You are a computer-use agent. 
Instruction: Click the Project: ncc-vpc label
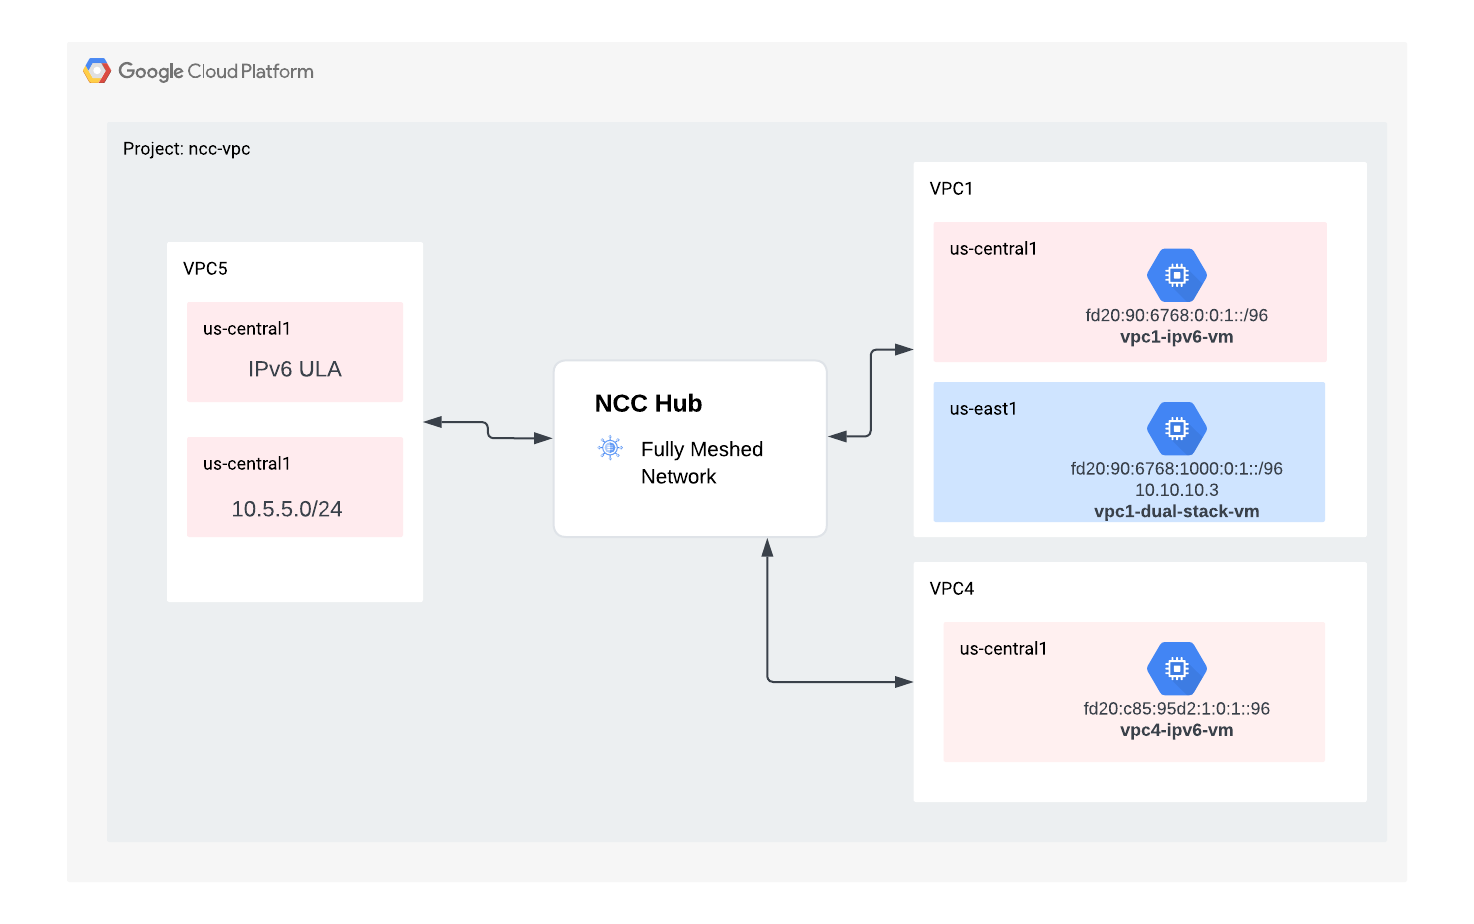pos(187,149)
